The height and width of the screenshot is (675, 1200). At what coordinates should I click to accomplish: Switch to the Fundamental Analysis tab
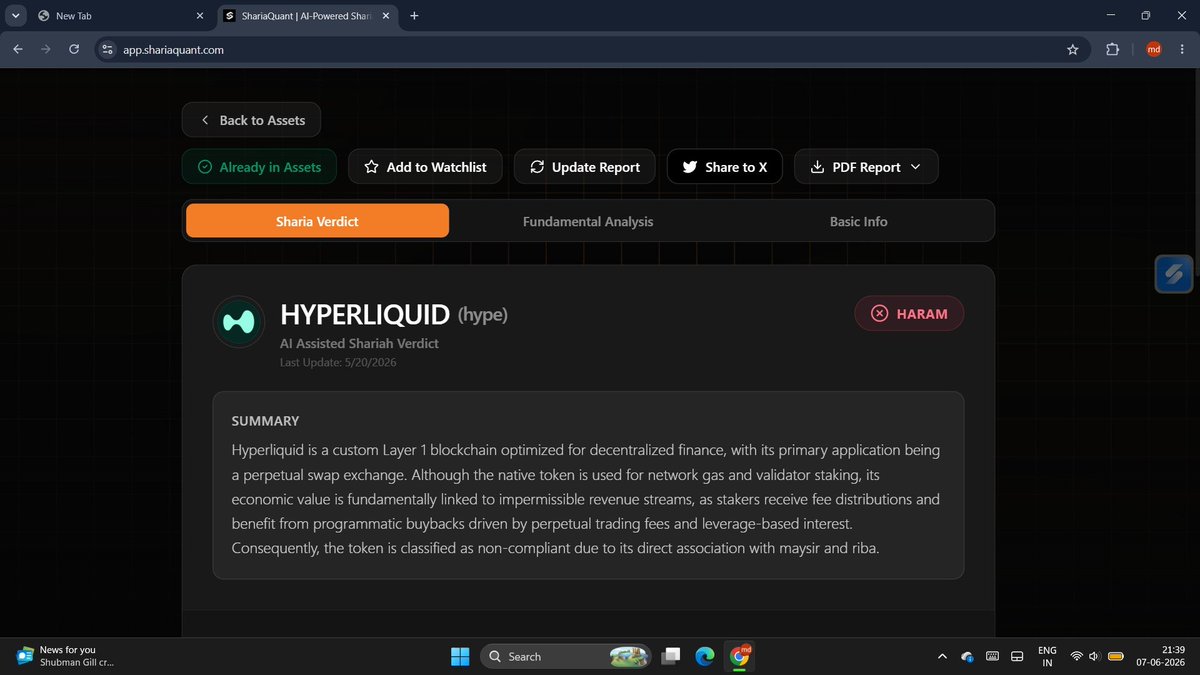(x=588, y=221)
